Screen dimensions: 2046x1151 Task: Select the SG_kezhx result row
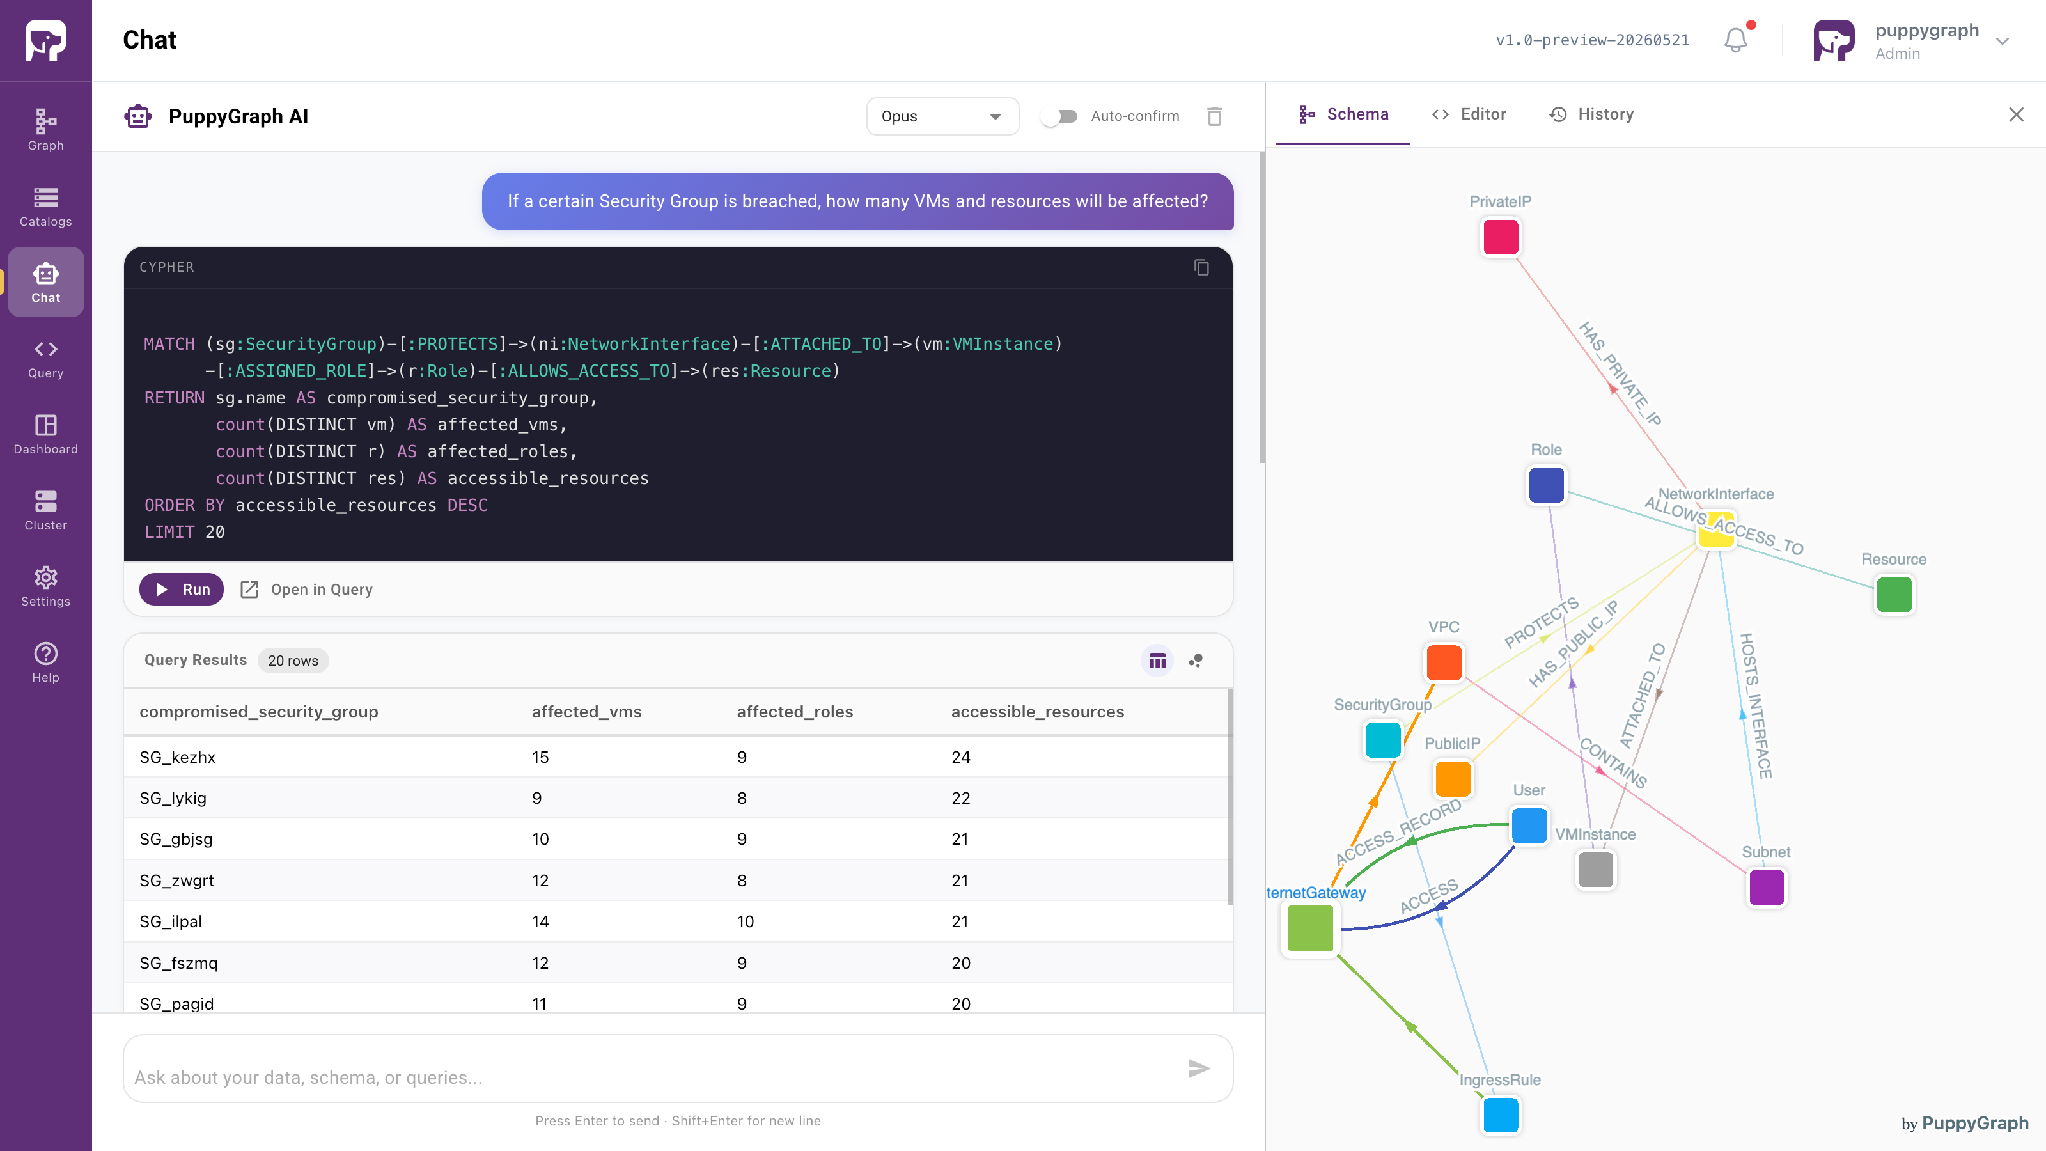[676, 757]
